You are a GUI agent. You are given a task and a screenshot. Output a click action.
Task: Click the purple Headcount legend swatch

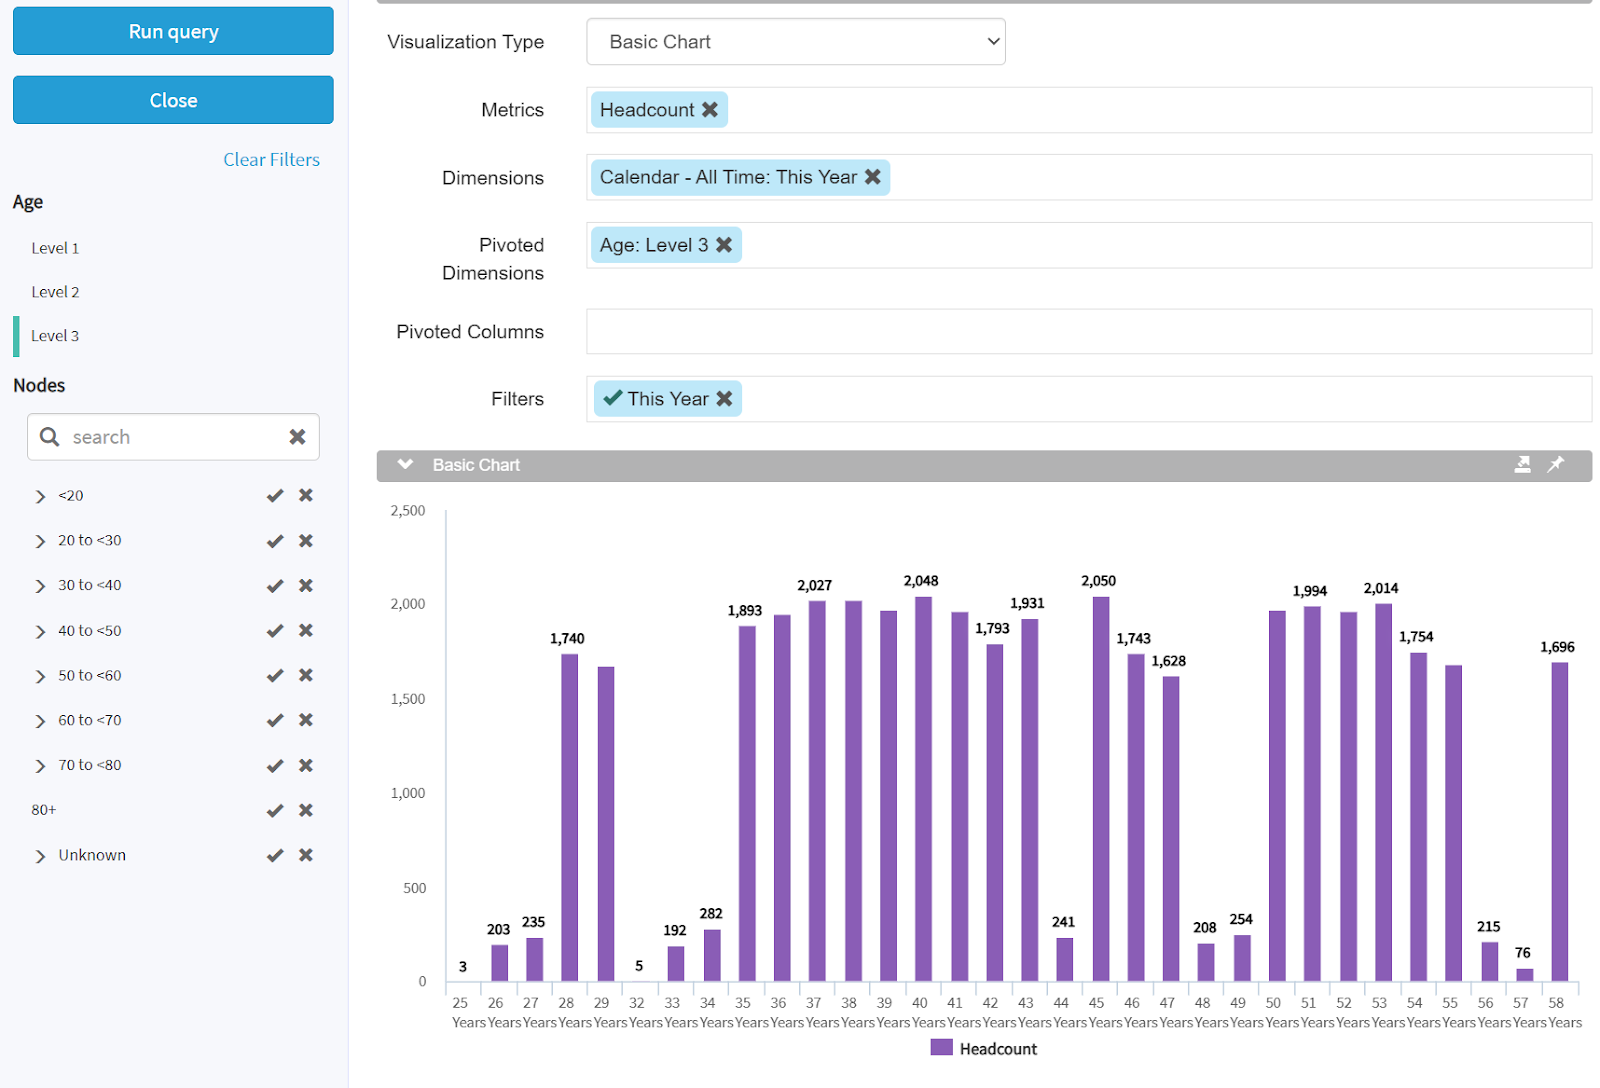(941, 1048)
